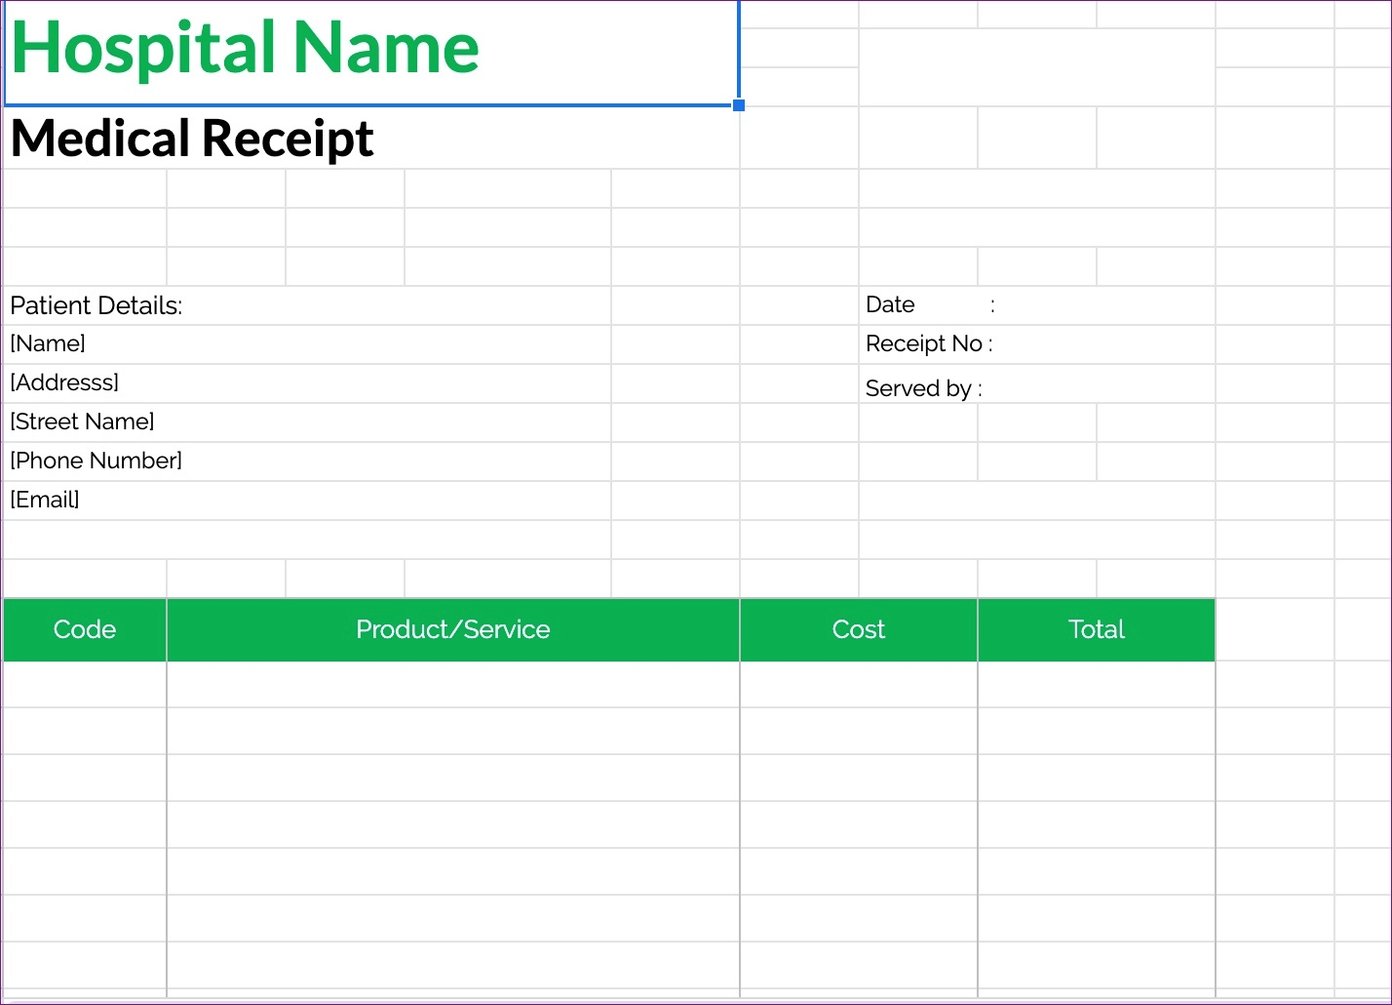Select the 'Served by :' label

tap(924, 388)
